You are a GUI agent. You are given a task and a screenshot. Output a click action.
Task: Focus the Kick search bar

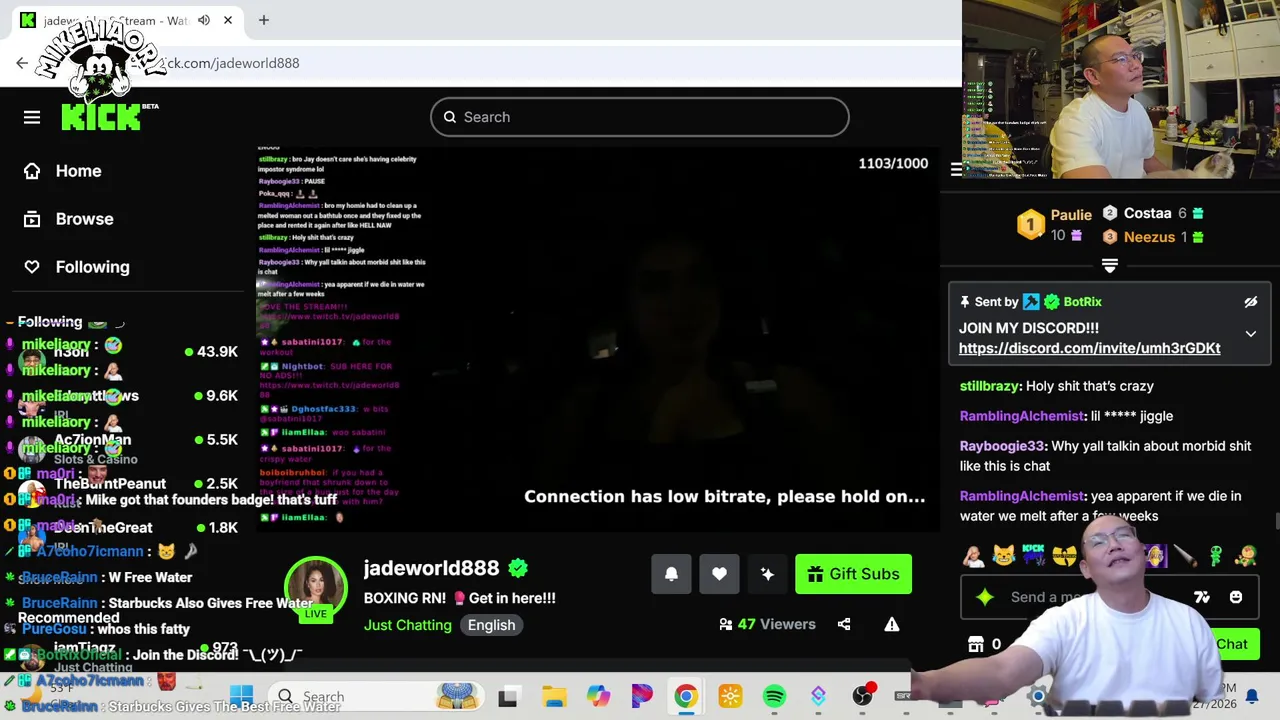click(640, 117)
